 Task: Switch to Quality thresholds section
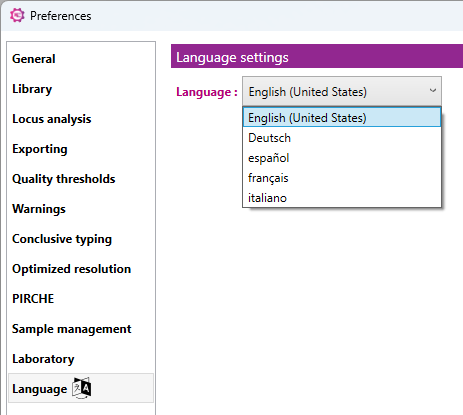pyautogui.click(x=64, y=179)
